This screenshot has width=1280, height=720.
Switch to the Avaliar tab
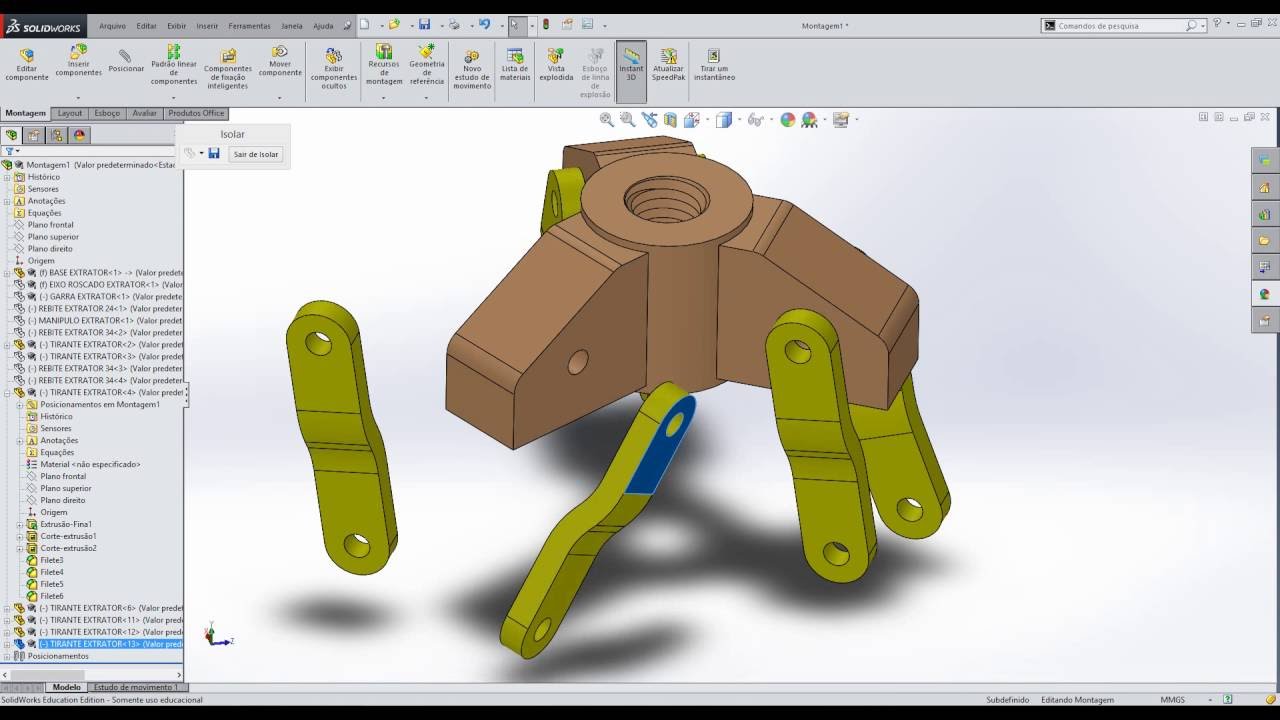click(x=145, y=113)
